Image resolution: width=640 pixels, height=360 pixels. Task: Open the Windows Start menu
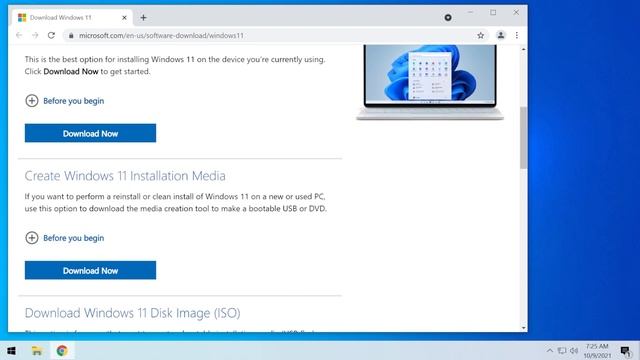pos(11,351)
